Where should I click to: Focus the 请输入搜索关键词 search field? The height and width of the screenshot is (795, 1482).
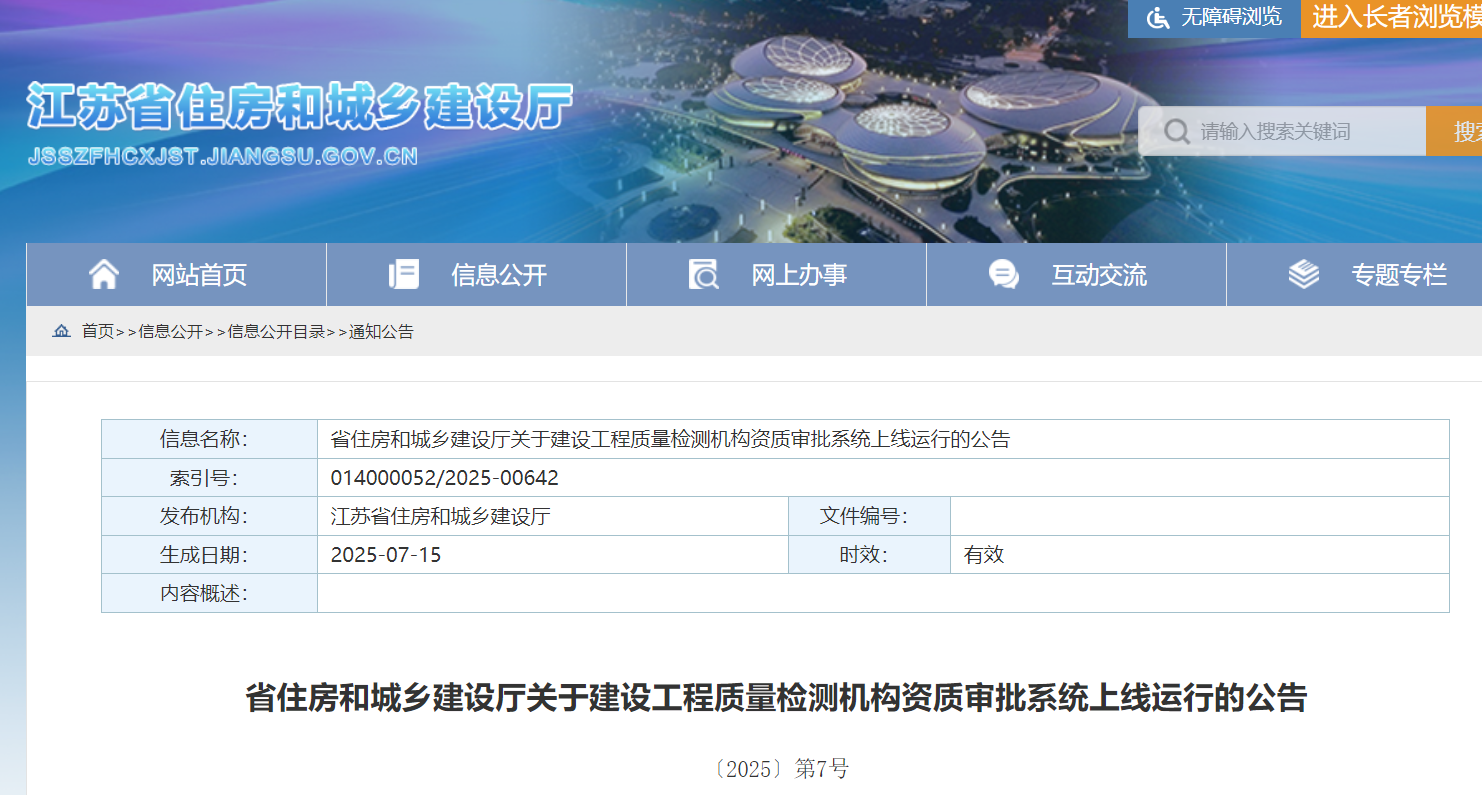point(1282,131)
